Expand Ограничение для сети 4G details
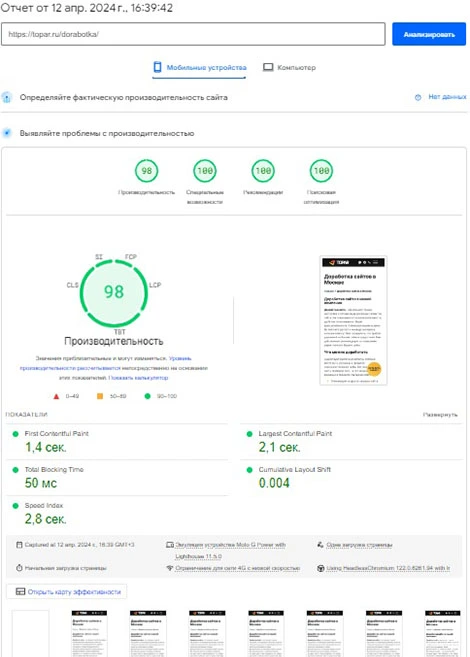Image resolution: width=470 pixels, height=657 pixels. pyautogui.click(x=237, y=568)
